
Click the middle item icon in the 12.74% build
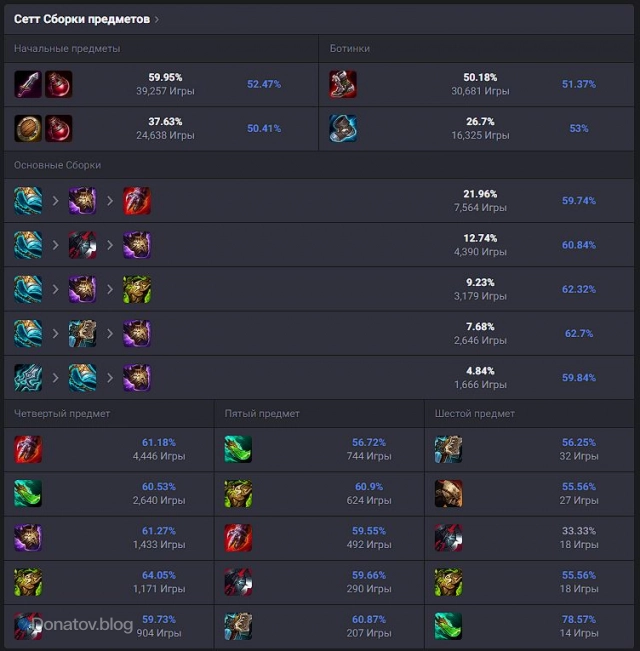82,245
